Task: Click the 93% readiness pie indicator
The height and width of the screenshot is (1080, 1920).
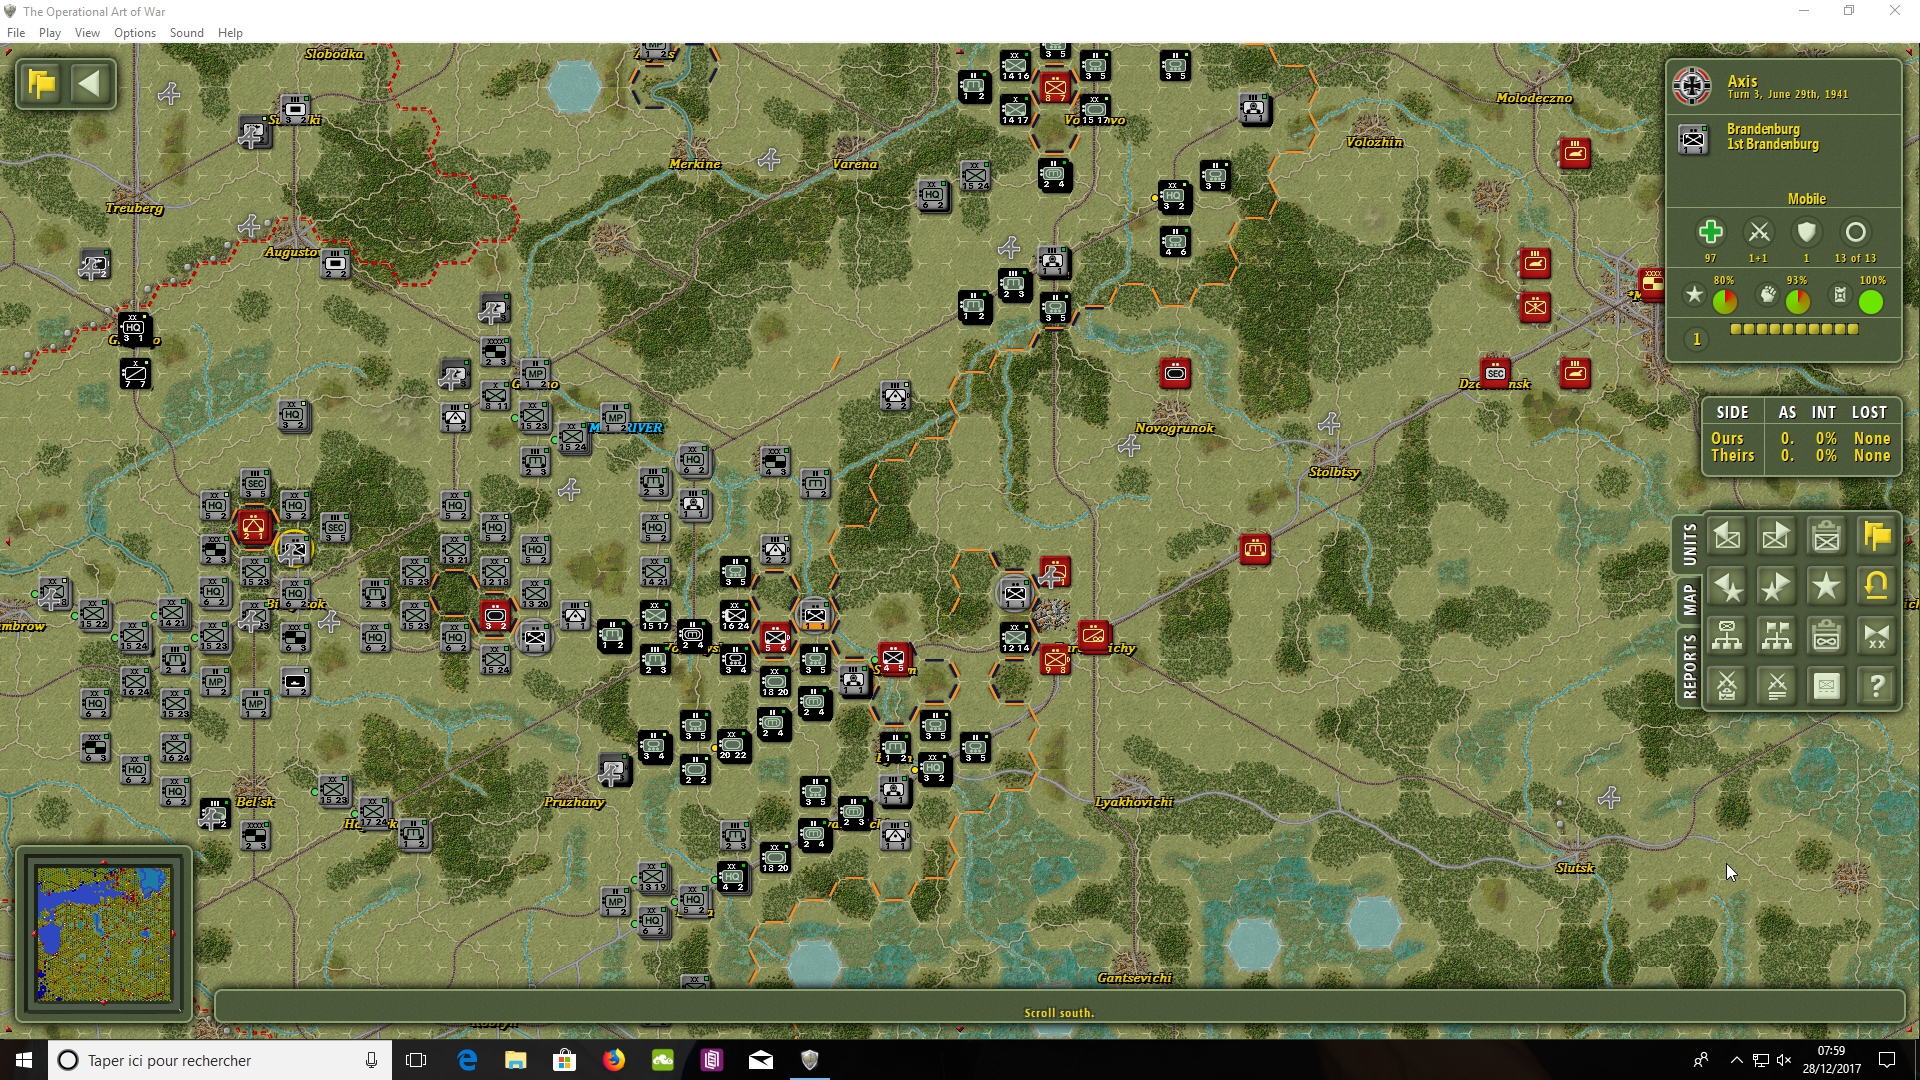Action: point(1797,300)
